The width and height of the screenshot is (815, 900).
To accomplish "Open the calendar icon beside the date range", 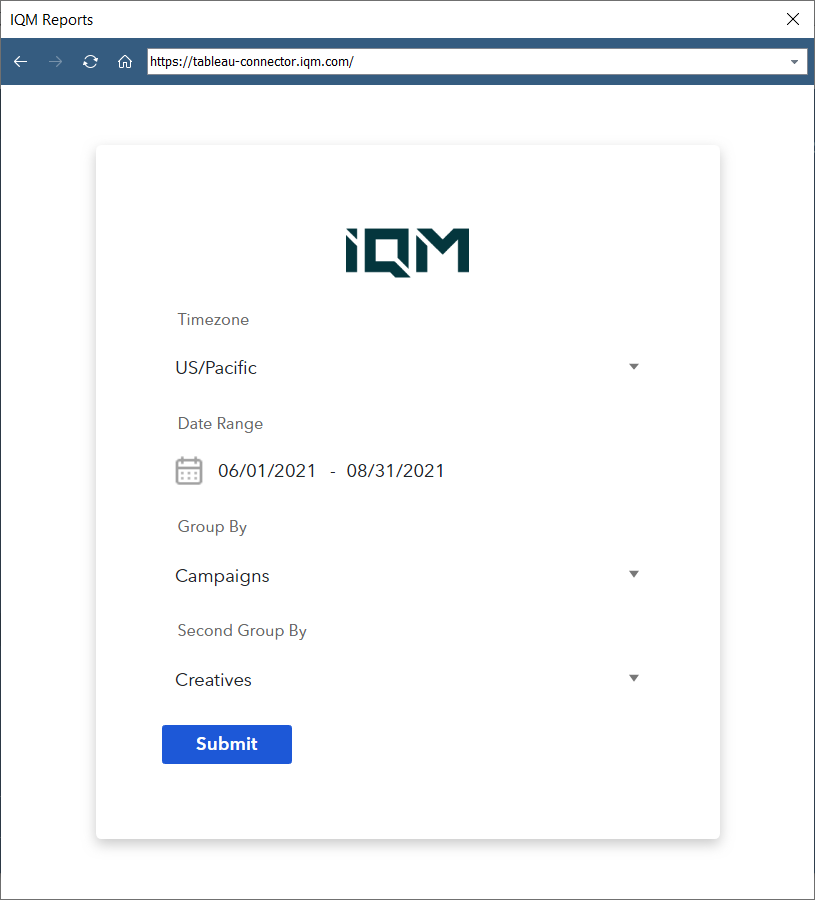I will point(189,471).
